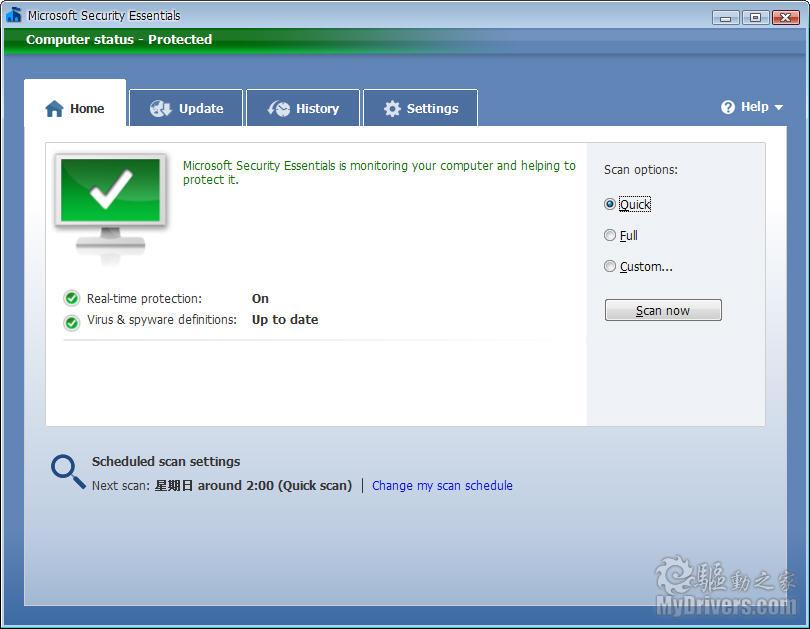Minimize the Security Essentials window
Screen dimensions: 810x629
[x=725, y=18]
